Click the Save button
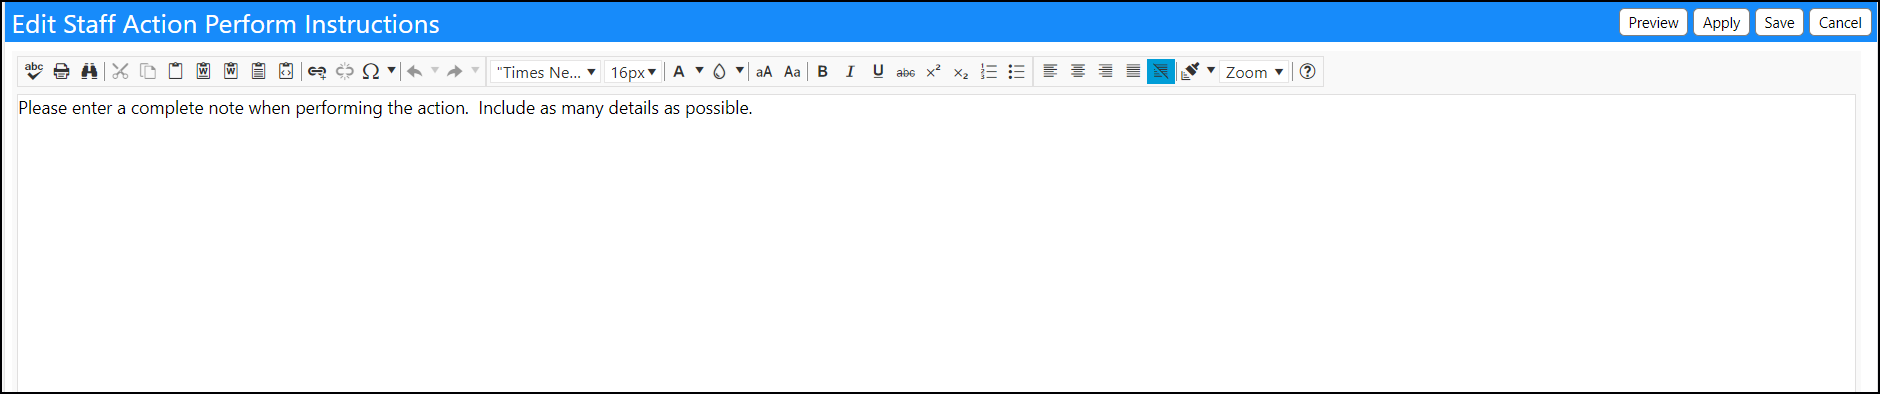 [1779, 23]
